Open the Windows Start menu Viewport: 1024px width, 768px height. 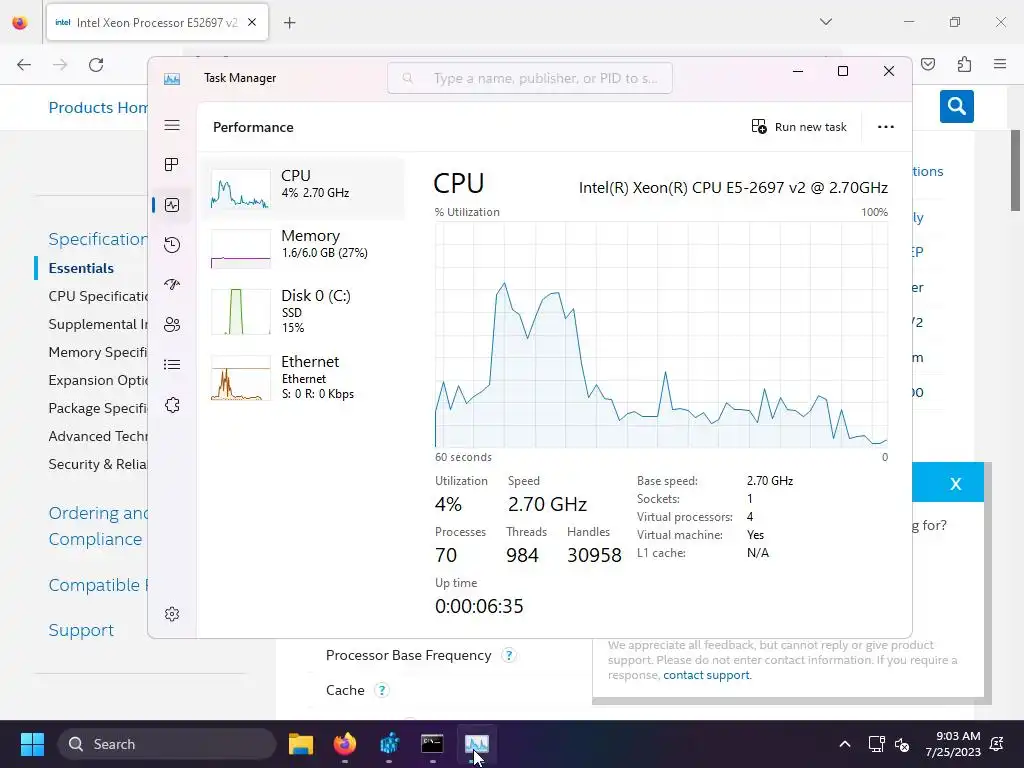coord(32,744)
